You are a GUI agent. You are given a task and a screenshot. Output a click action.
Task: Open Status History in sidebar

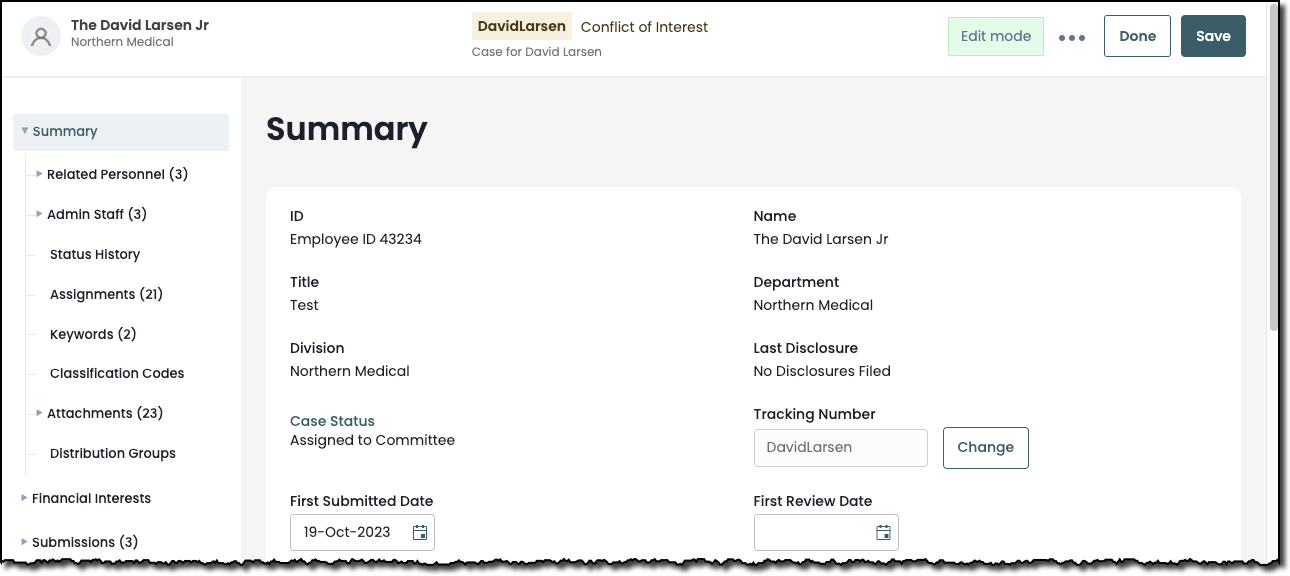[x=95, y=254]
